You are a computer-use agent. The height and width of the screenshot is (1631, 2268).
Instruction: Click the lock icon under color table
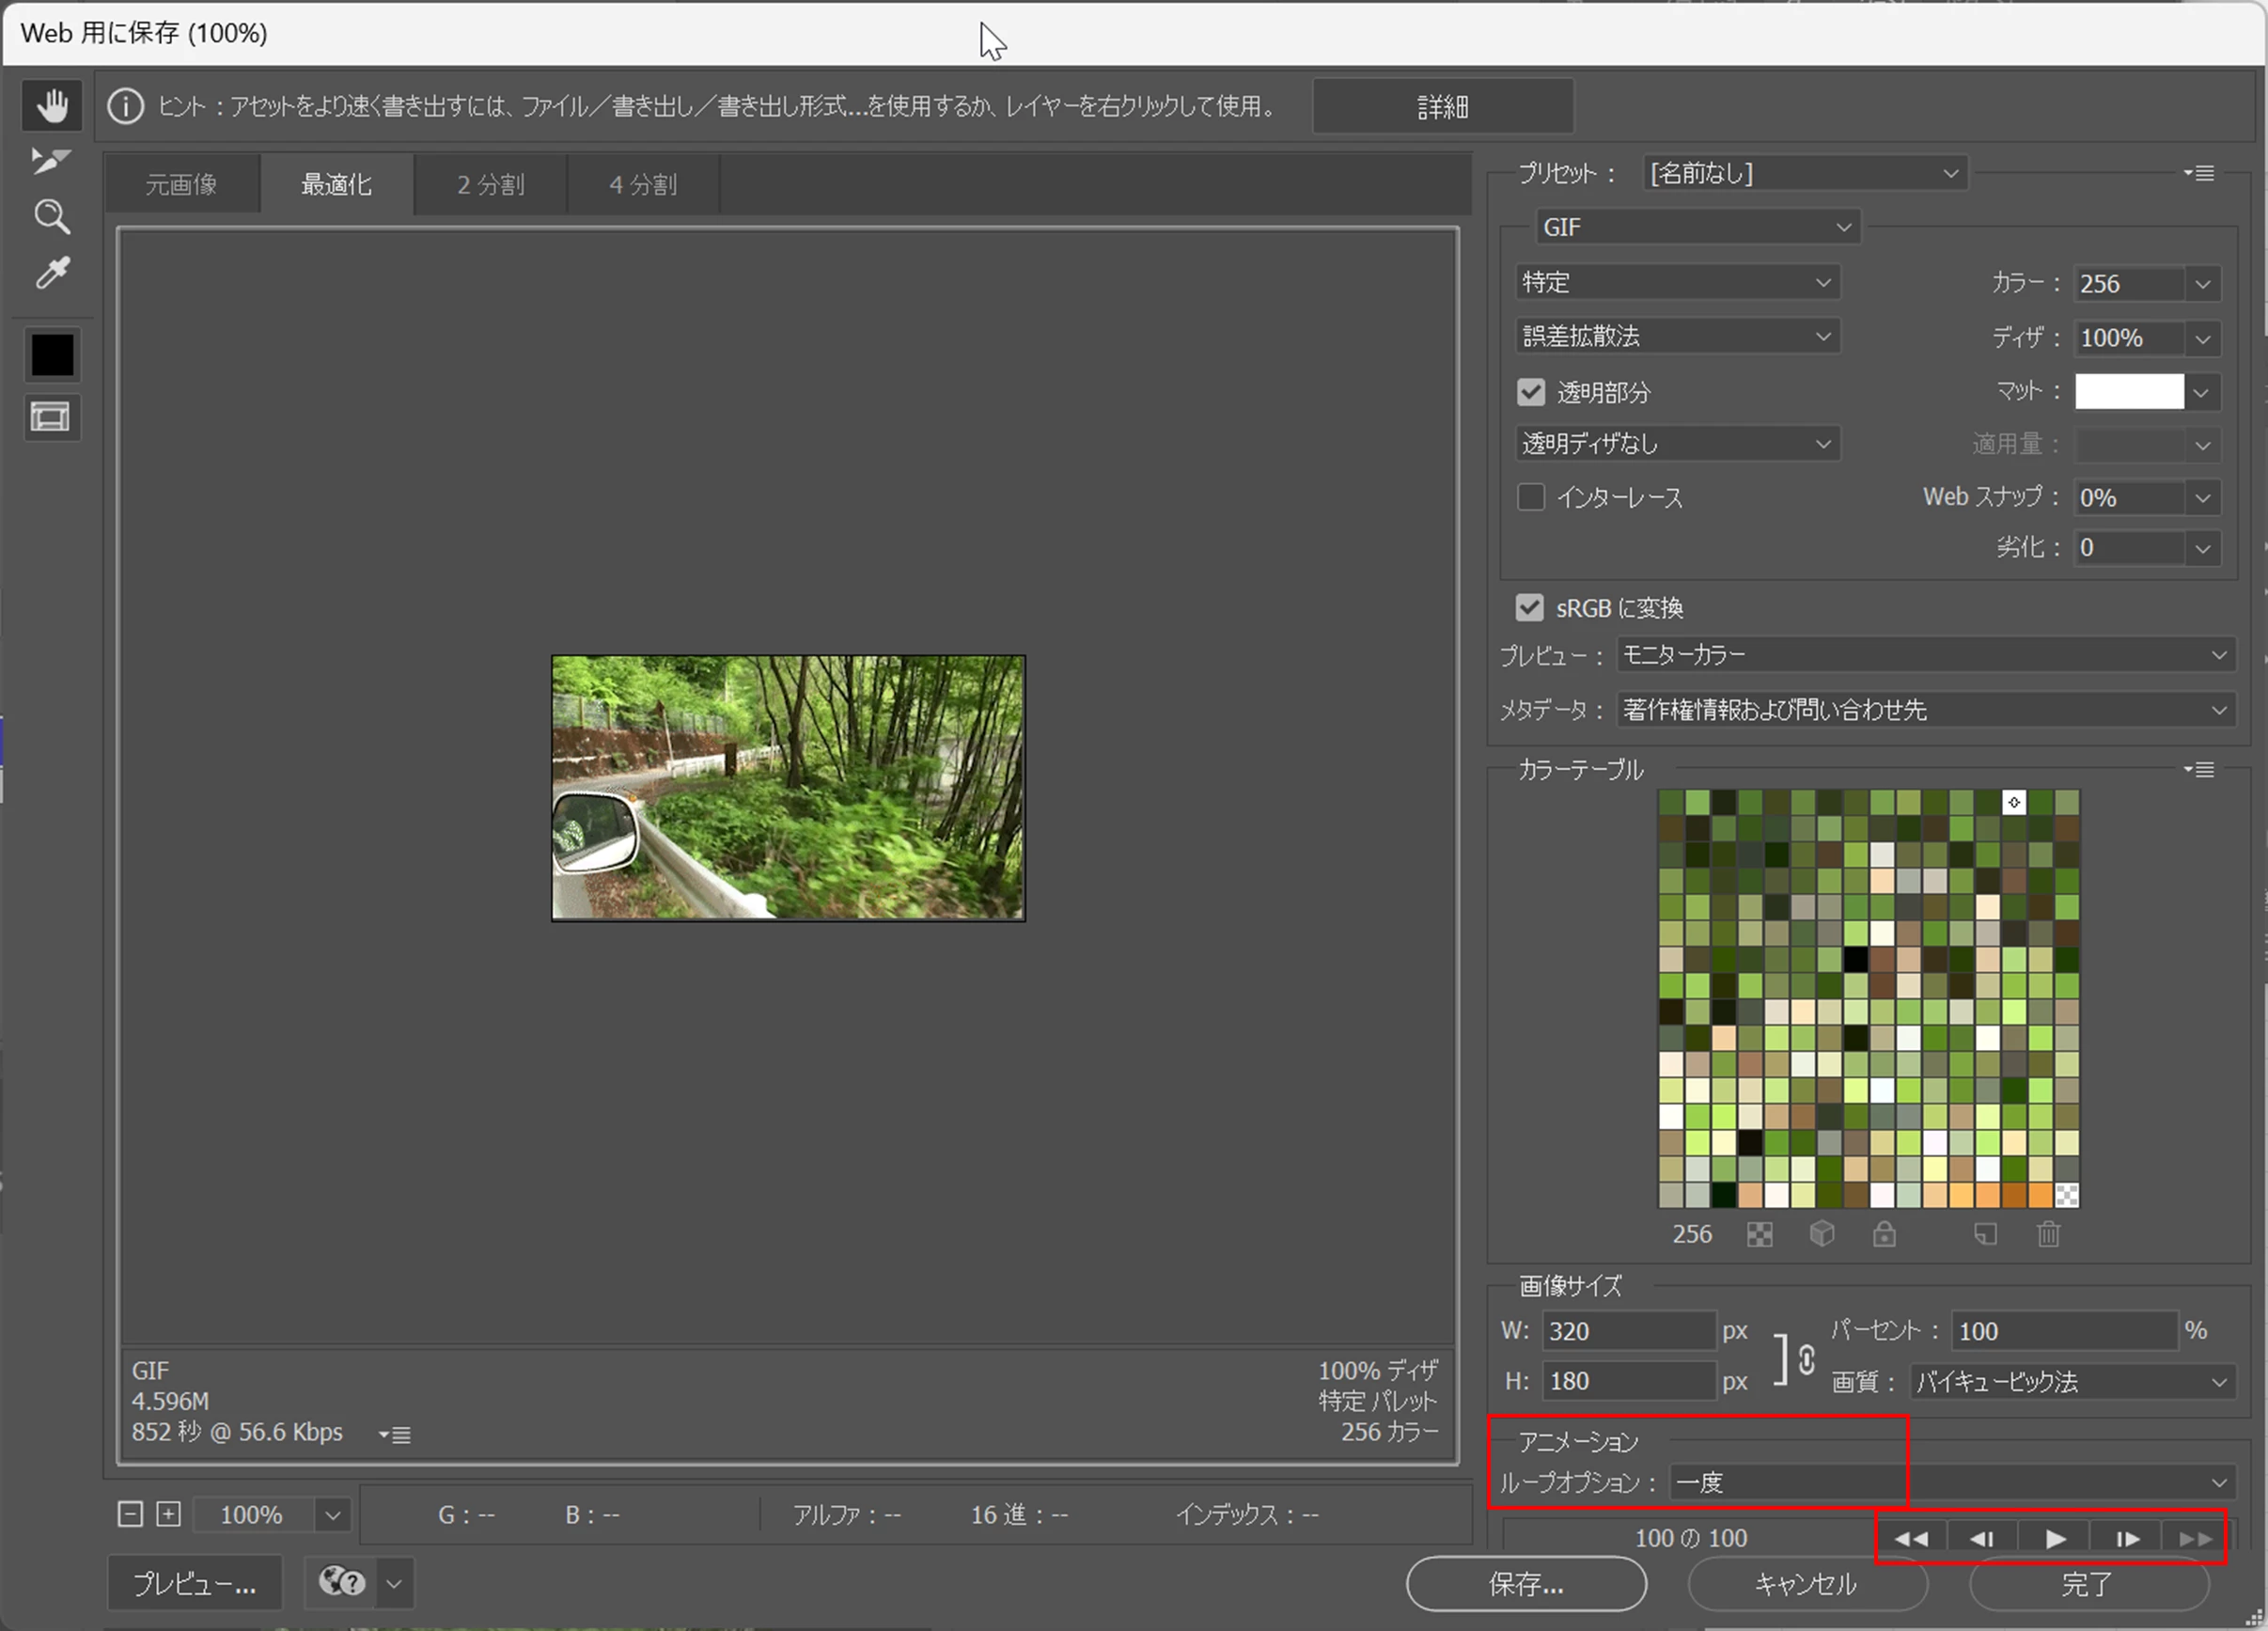click(x=1884, y=1234)
